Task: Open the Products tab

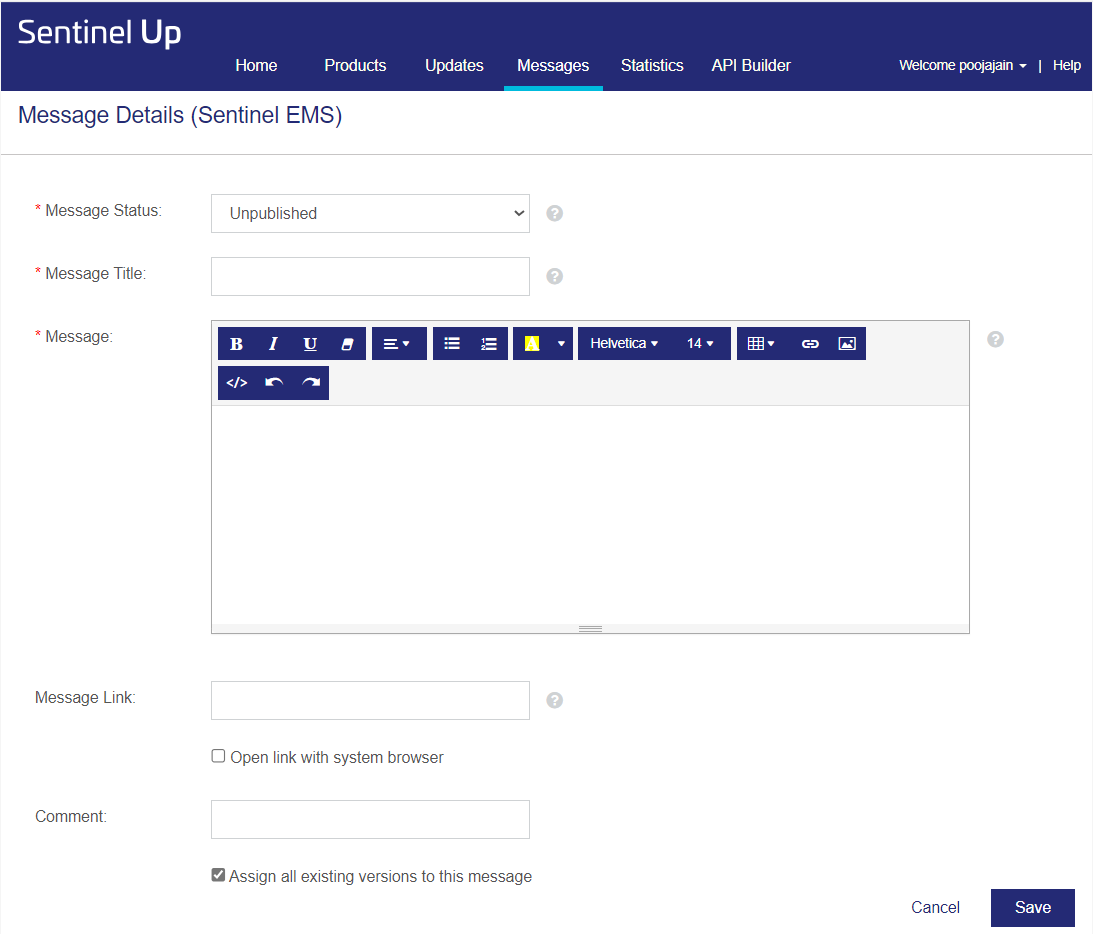Action: tap(356, 66)
